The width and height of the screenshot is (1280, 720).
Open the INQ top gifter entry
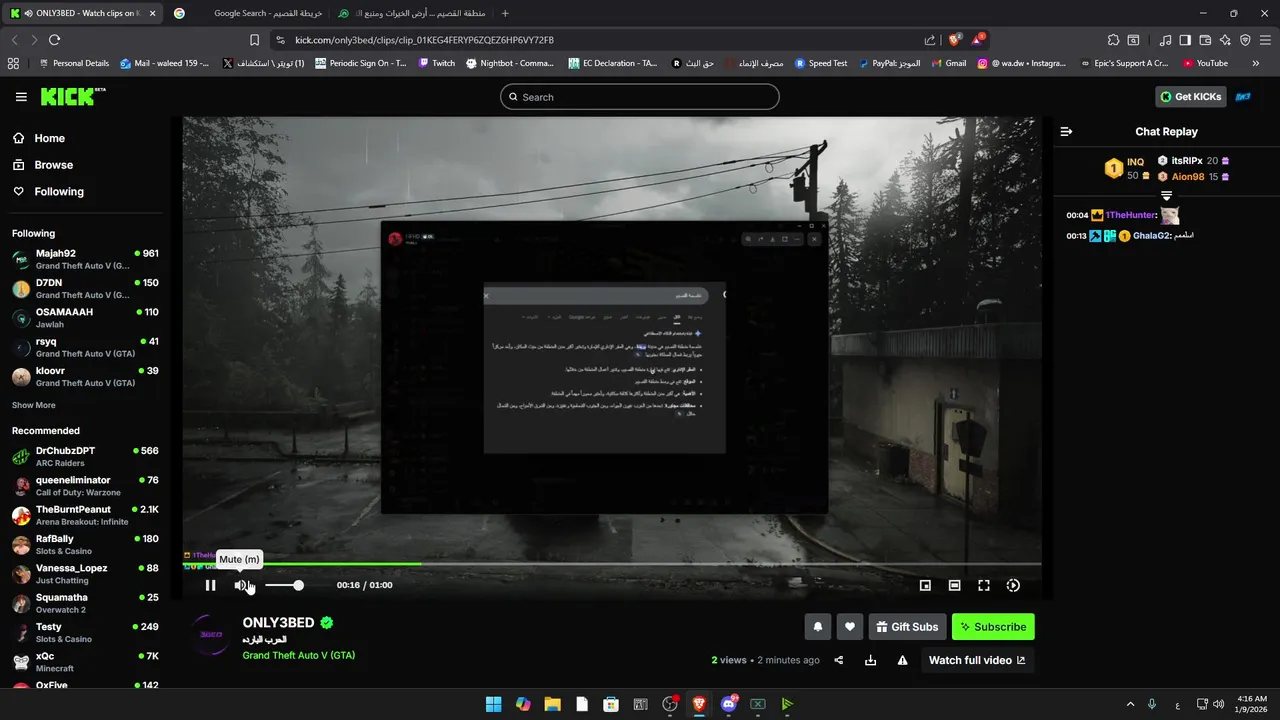click(x=1126, y=168)
